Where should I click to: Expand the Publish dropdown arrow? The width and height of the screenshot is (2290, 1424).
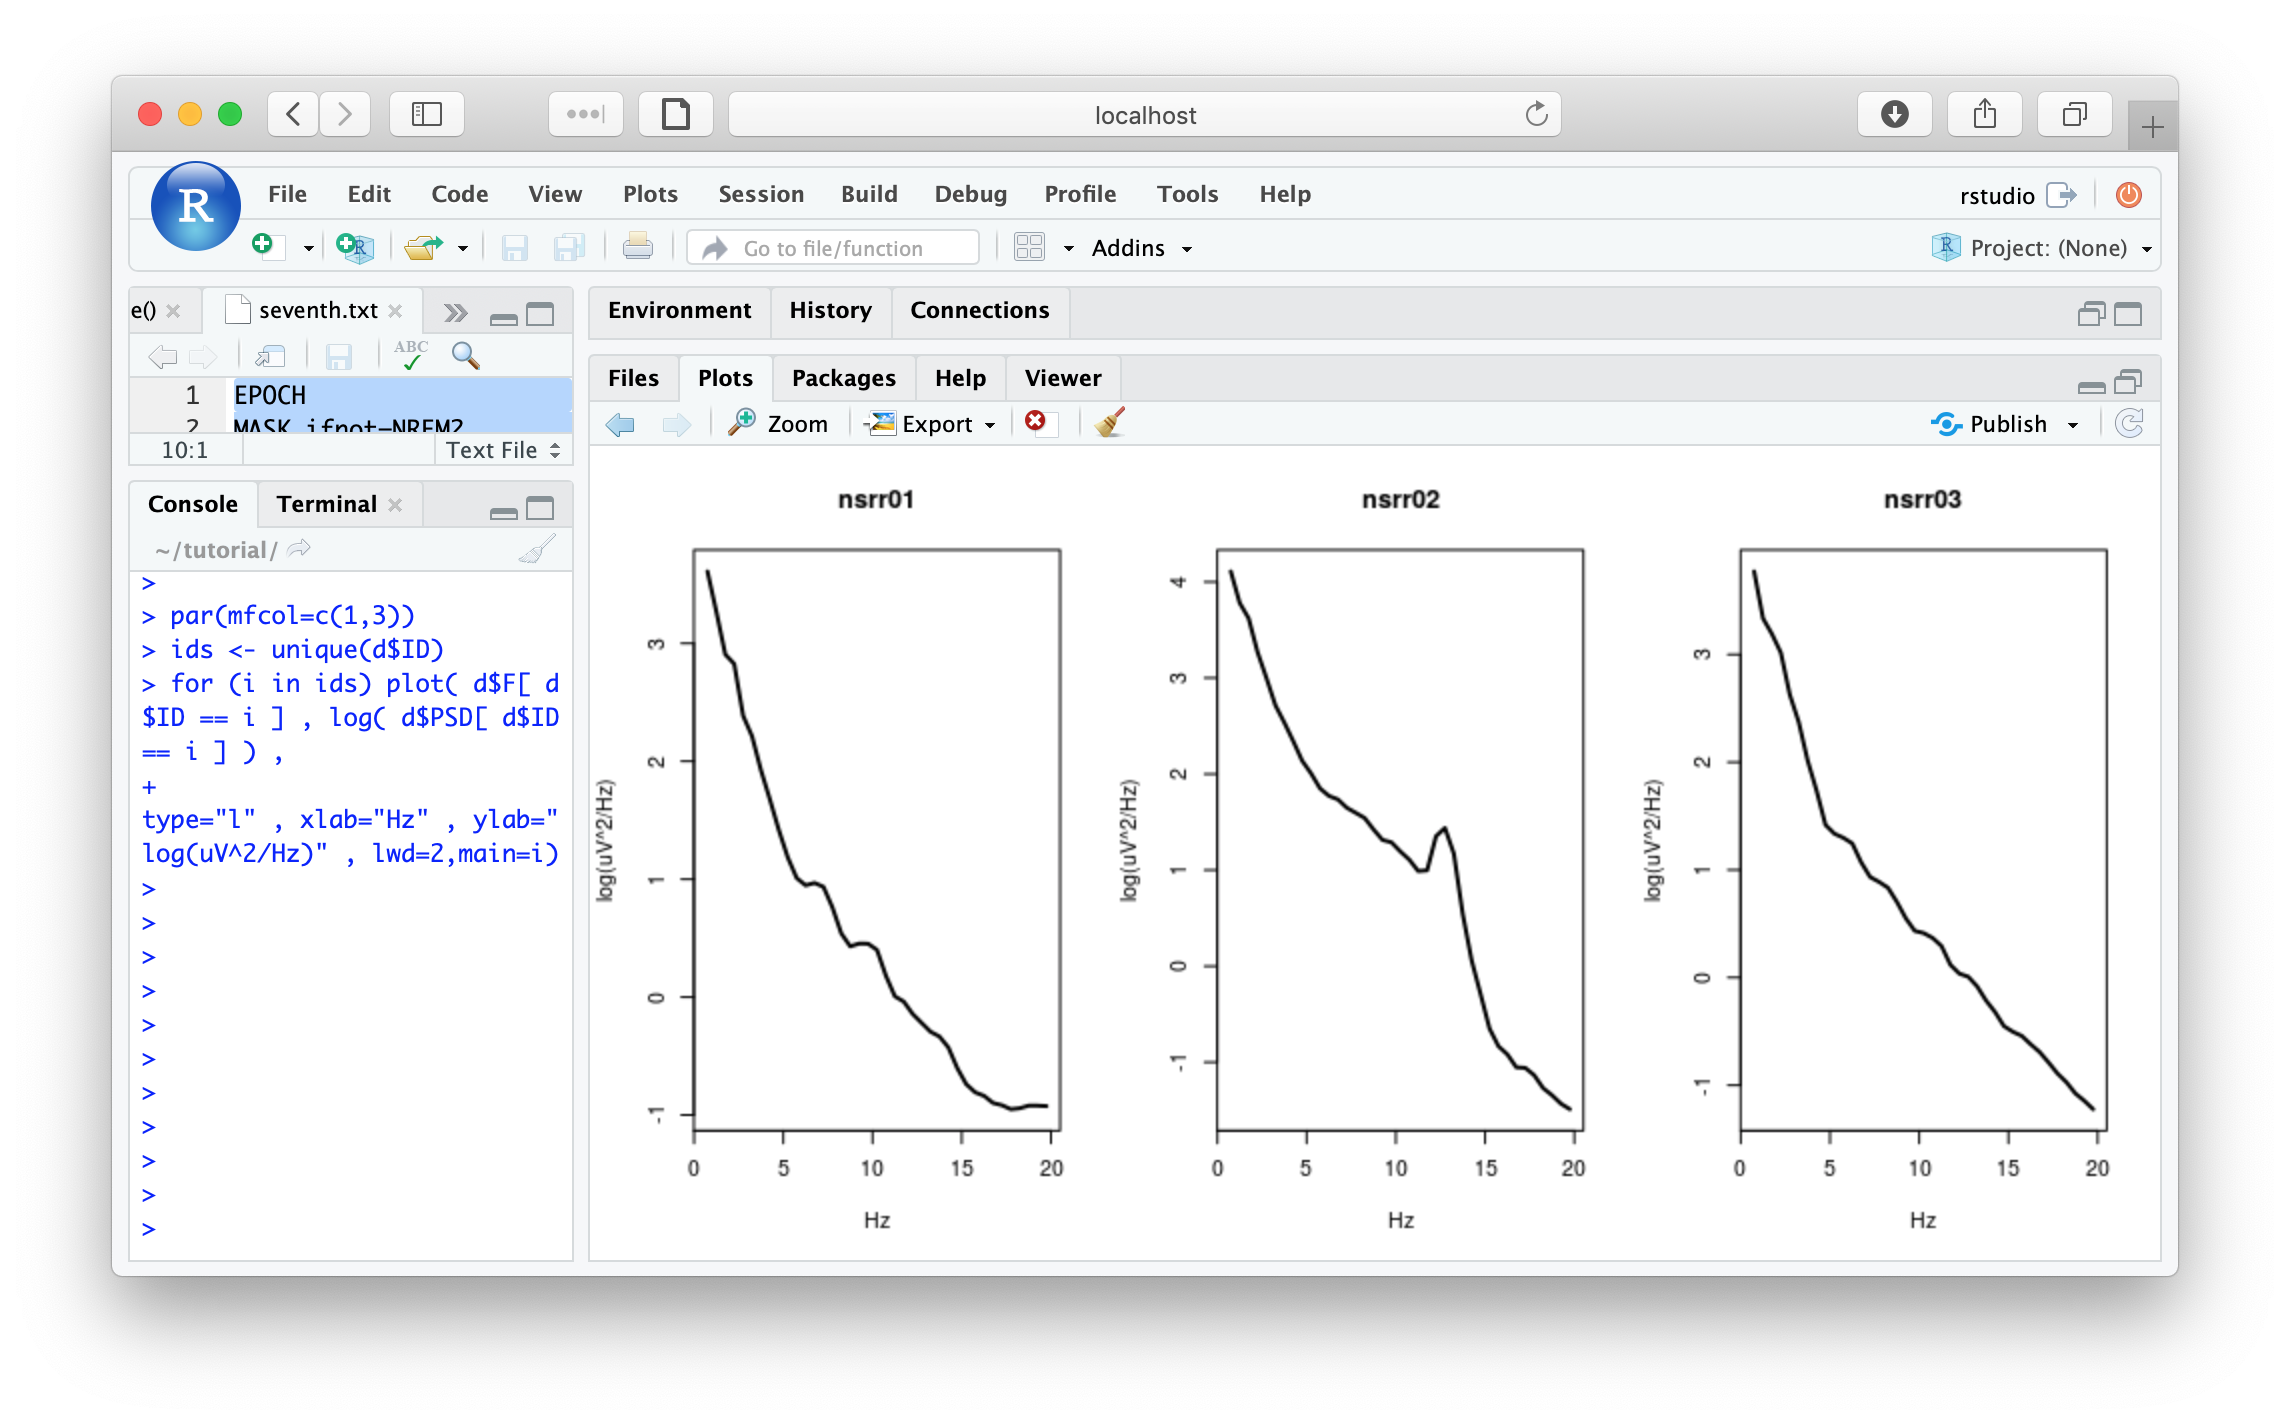coord(2073,425)
